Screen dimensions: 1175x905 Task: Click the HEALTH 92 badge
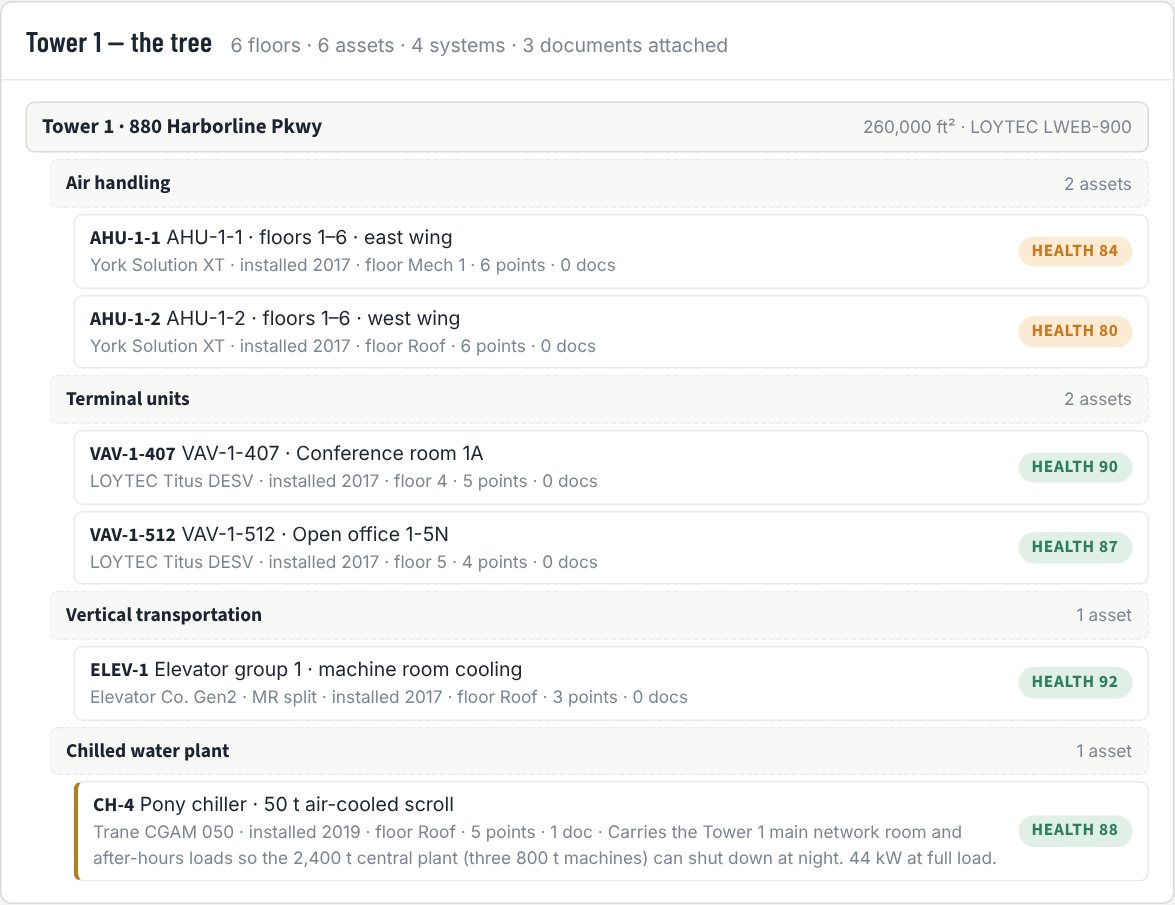coord(1075,682)
